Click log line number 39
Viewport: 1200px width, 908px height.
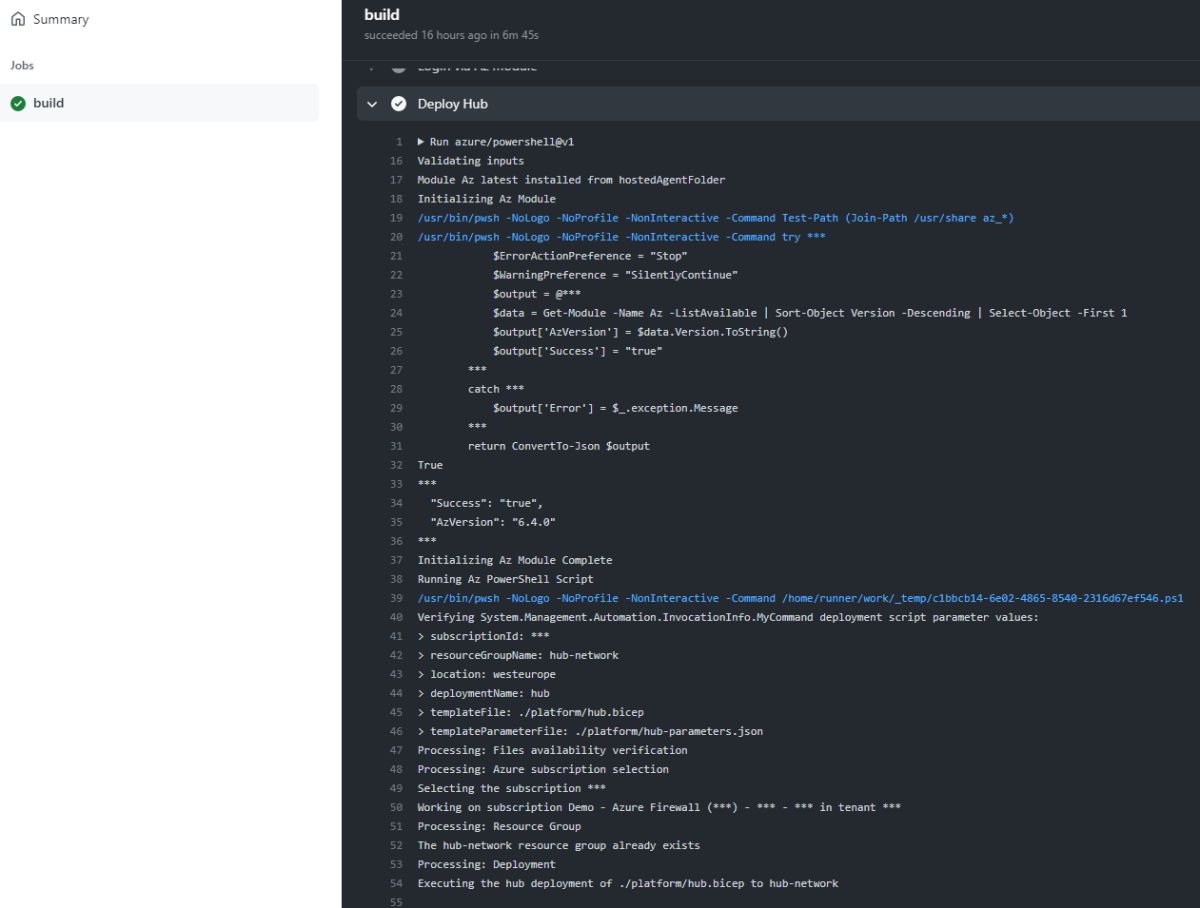click(x=396, y=598)
